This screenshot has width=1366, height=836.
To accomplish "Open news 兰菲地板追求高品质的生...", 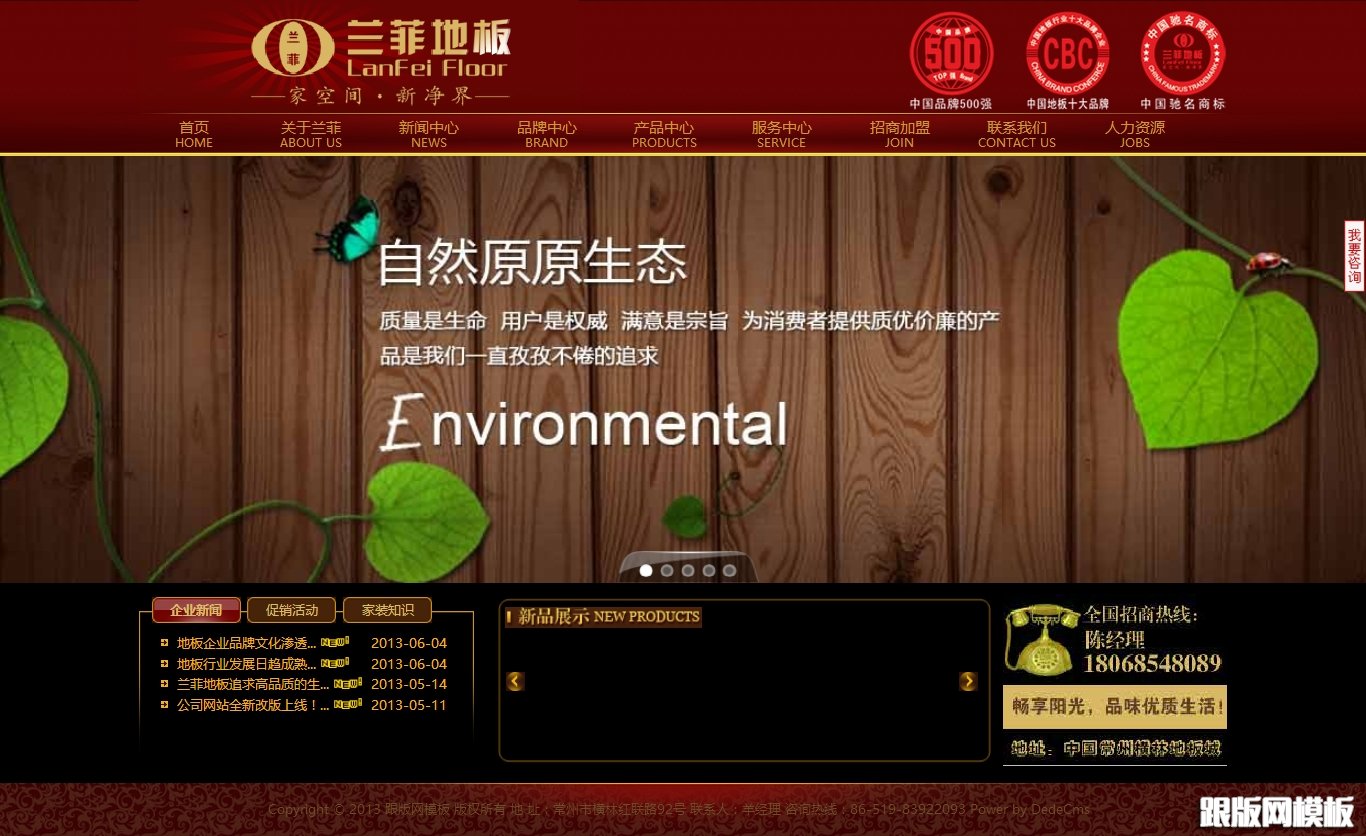I will [253, 684].
